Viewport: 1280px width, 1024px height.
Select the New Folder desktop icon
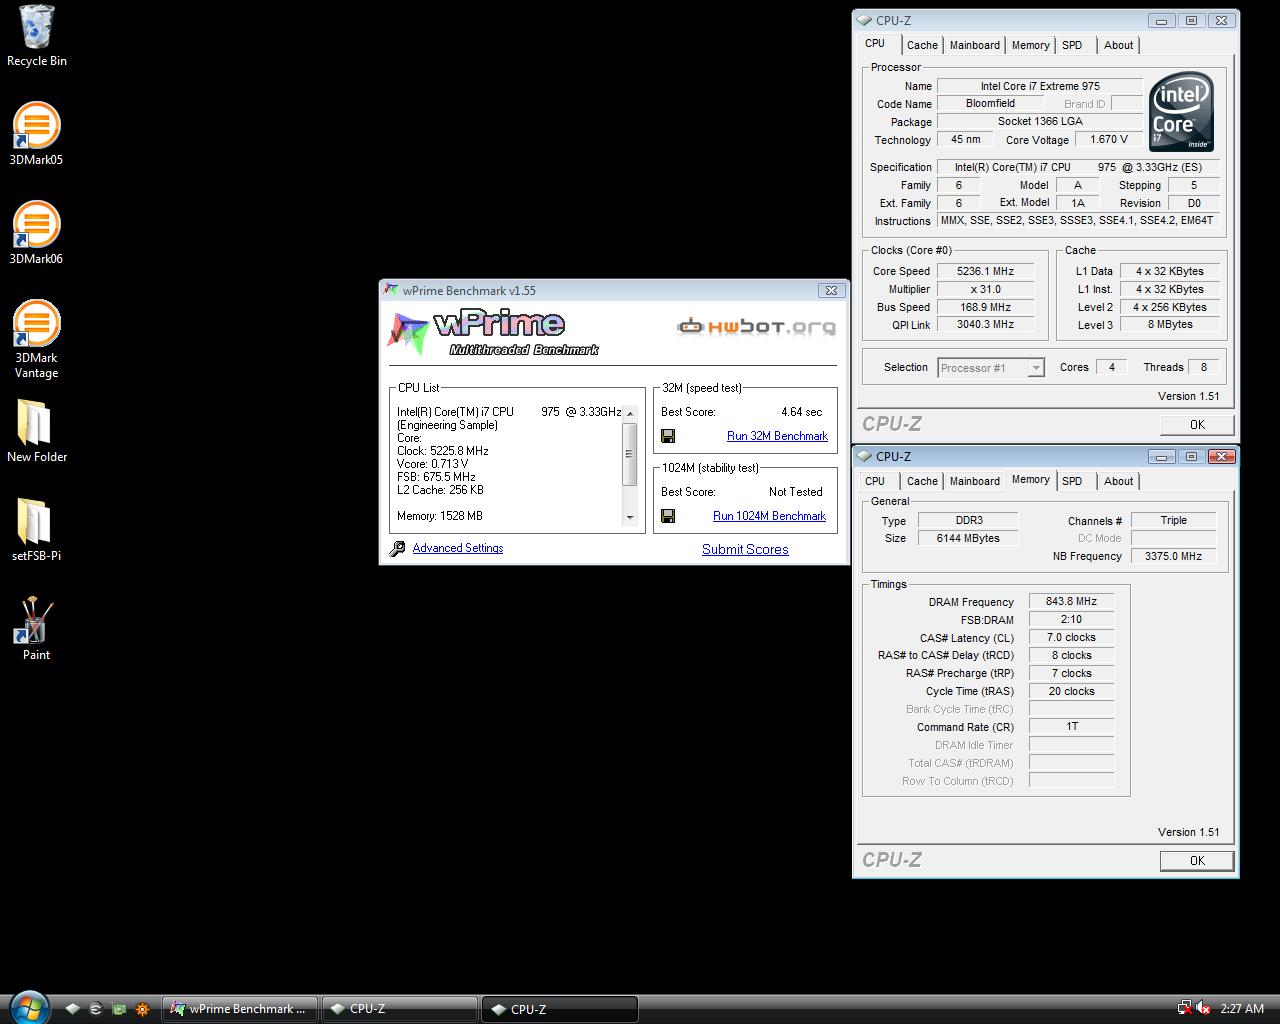tap(36, 431)
